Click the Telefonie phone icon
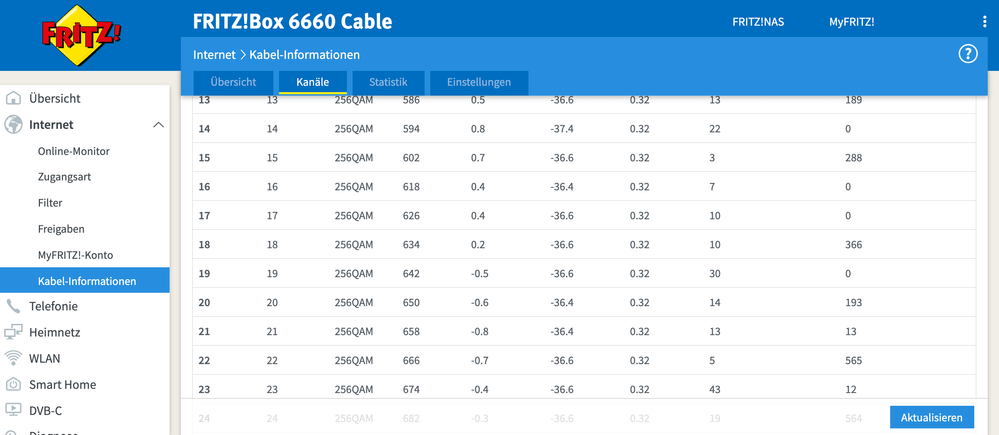Image resolution: width=999 pixels, height=435 pixels. pos(13,306)
